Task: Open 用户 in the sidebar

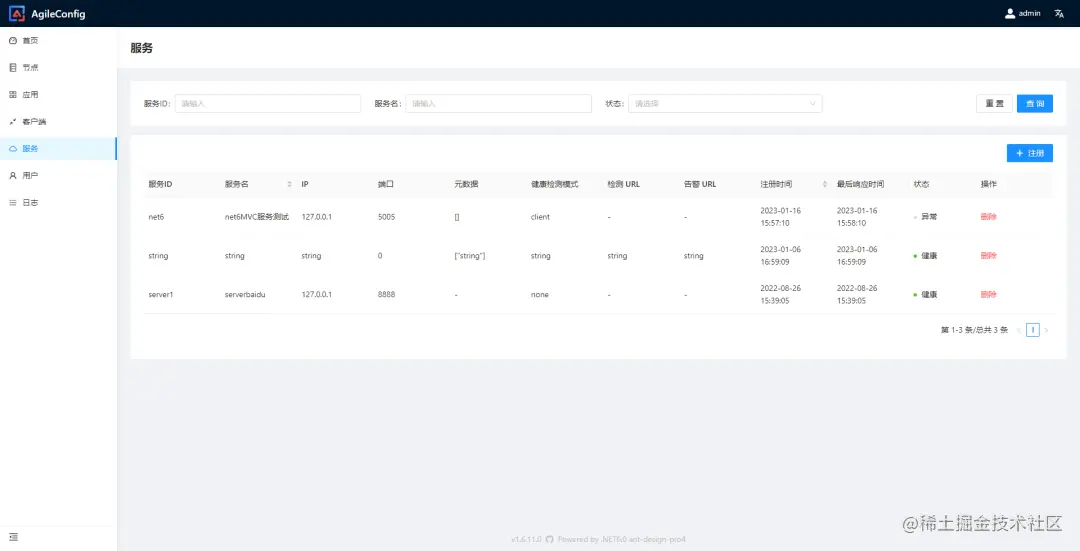Action: [x=59, y=176]
